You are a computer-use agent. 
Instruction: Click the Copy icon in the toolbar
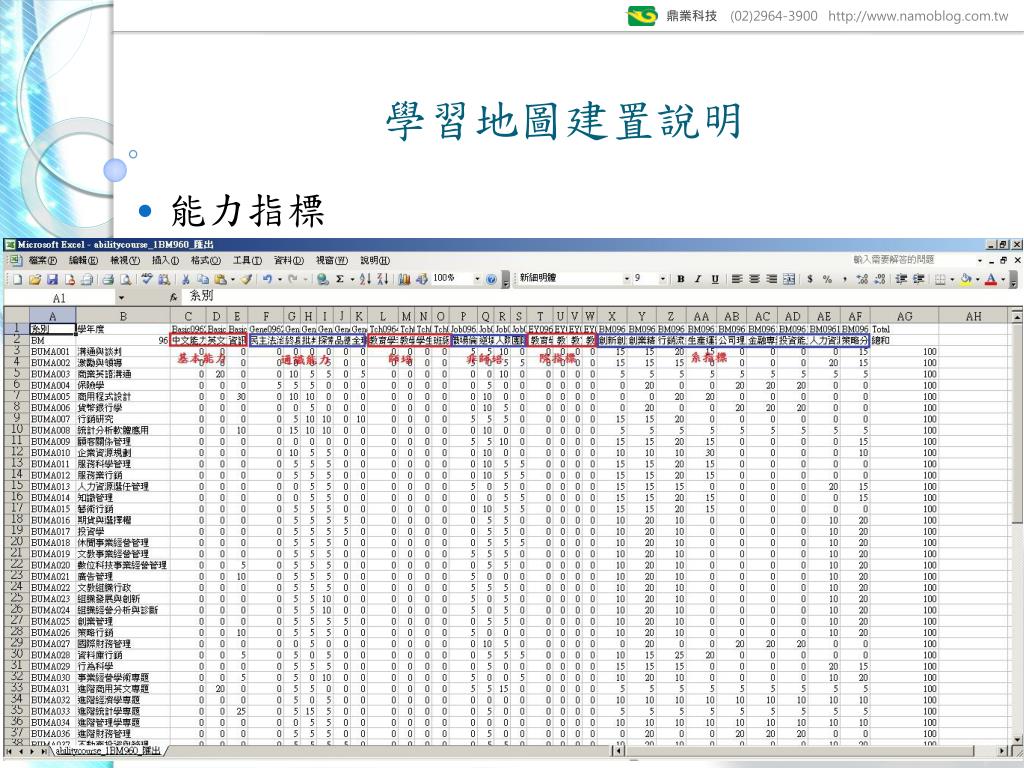coord(203,280)
